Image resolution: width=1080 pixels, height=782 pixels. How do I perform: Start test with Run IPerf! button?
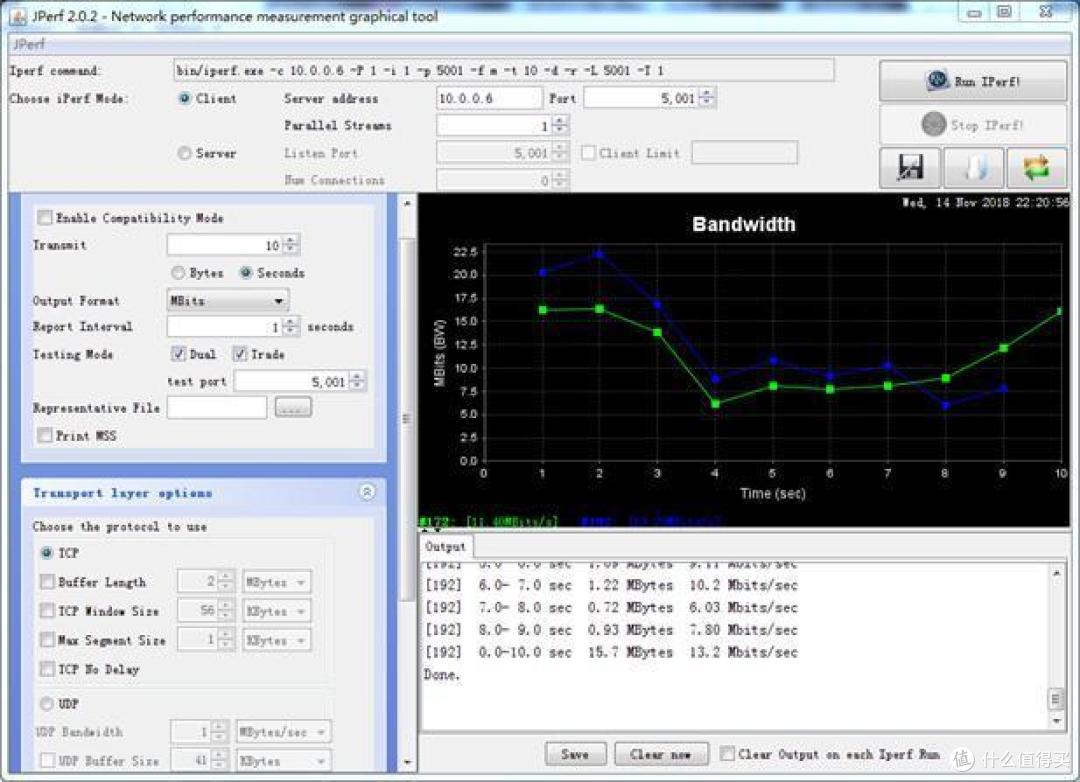pos(973,81)
